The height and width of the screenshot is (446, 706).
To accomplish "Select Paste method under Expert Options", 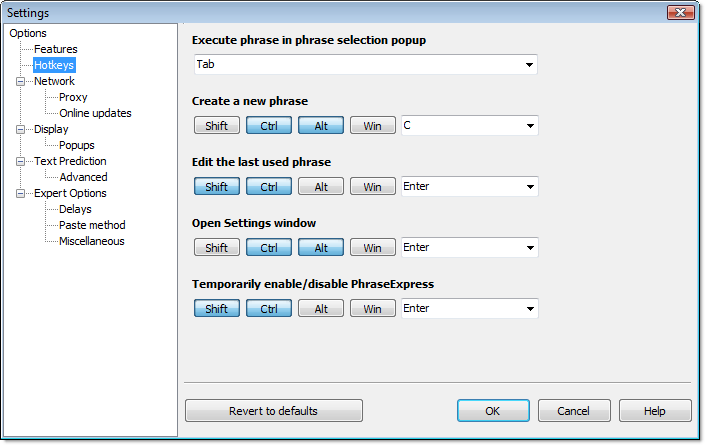I will click(92, 225).
